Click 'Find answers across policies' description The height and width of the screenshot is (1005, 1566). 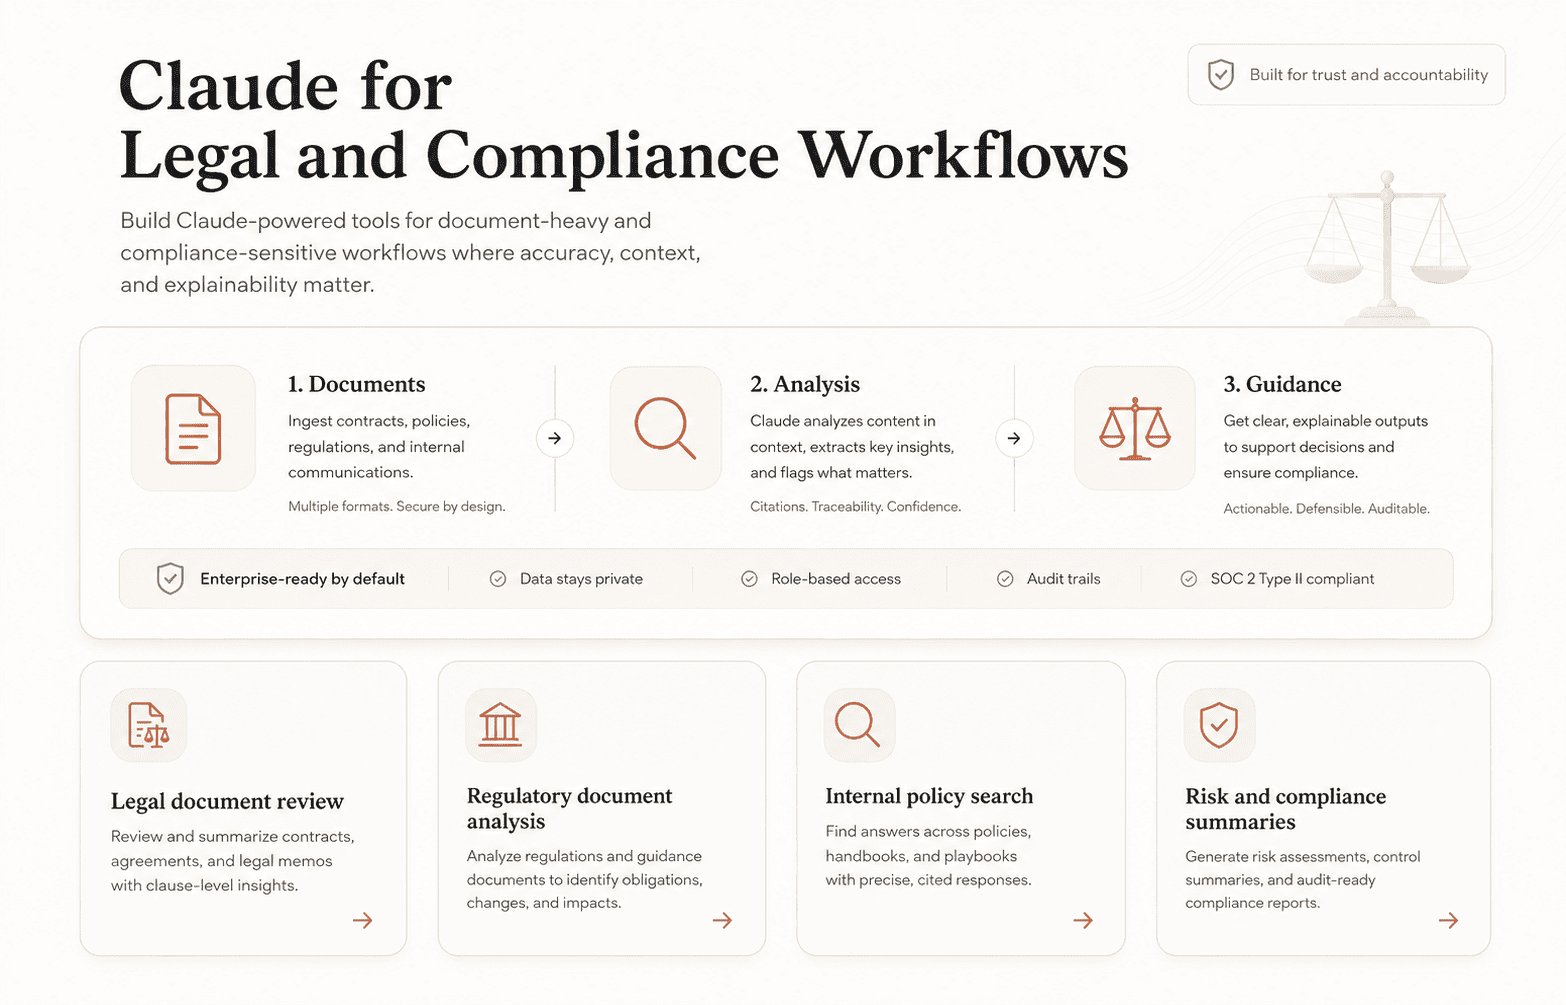tap(928, 856)
